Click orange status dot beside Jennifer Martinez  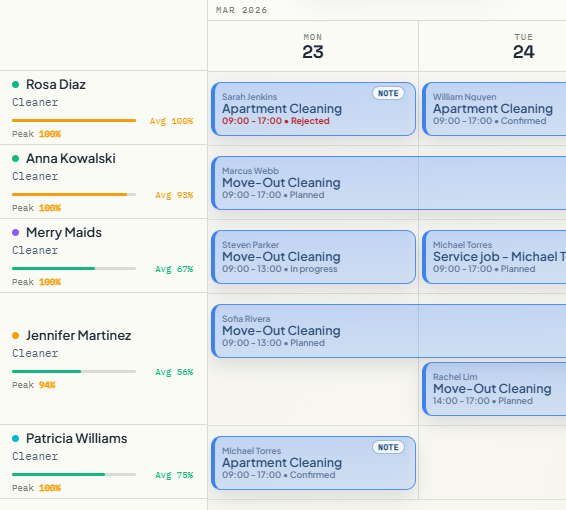coord(16,335)
